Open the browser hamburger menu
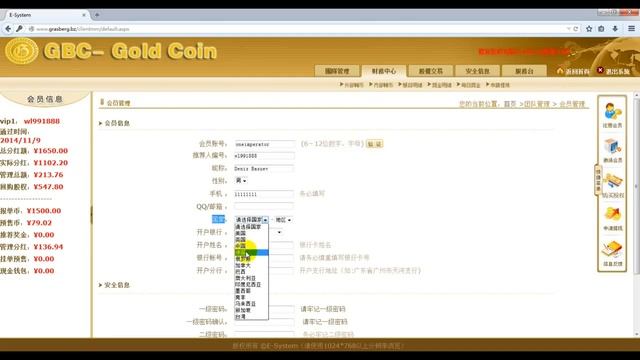This screenshot has height=360, width=640. pyautogui.click(x=631, y=29)
